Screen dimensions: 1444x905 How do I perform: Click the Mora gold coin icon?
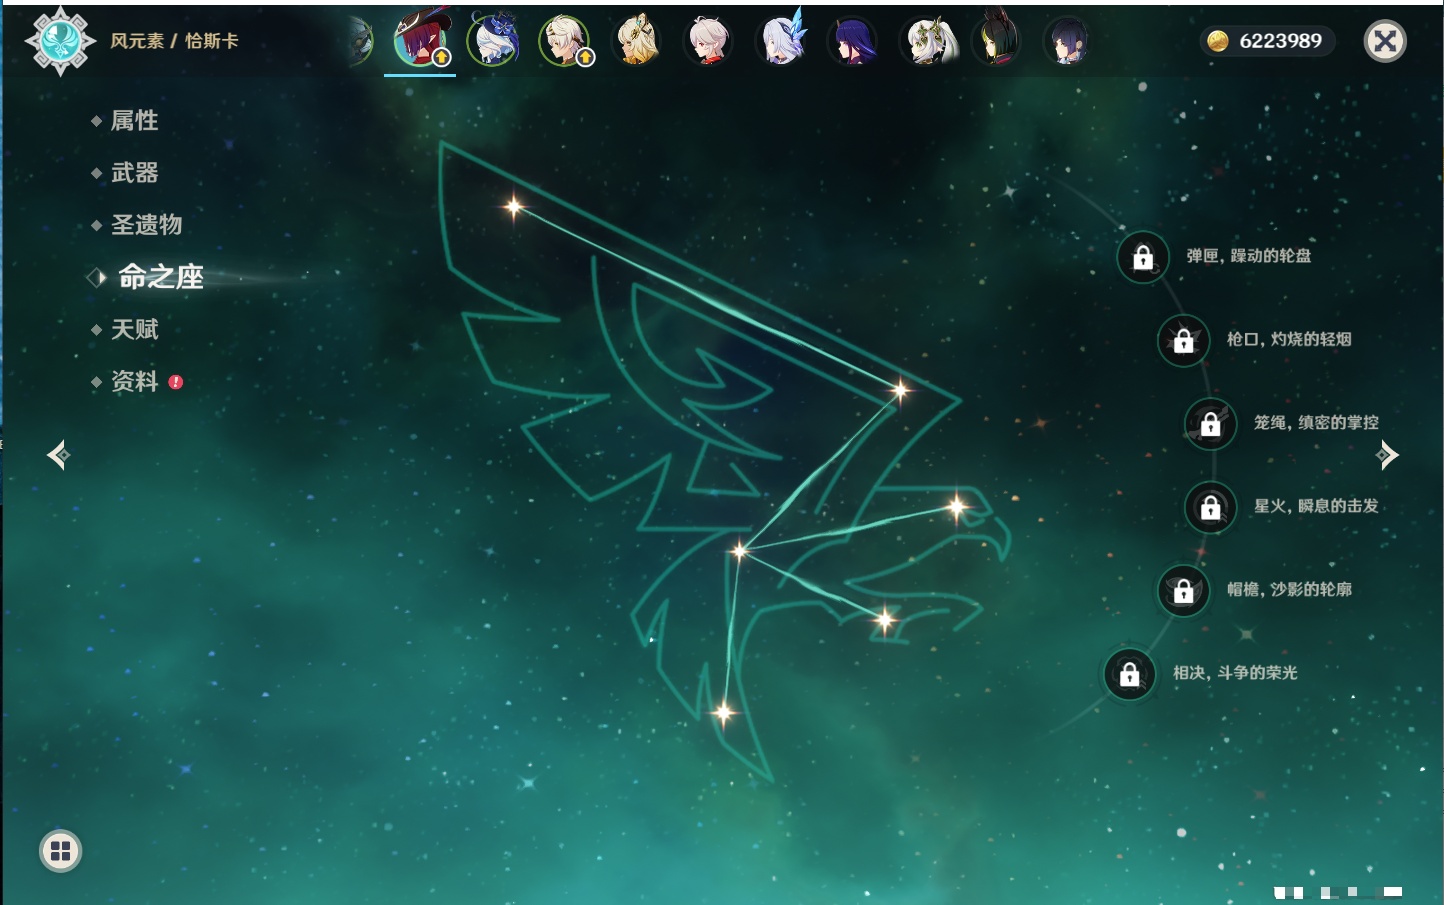1218,41
